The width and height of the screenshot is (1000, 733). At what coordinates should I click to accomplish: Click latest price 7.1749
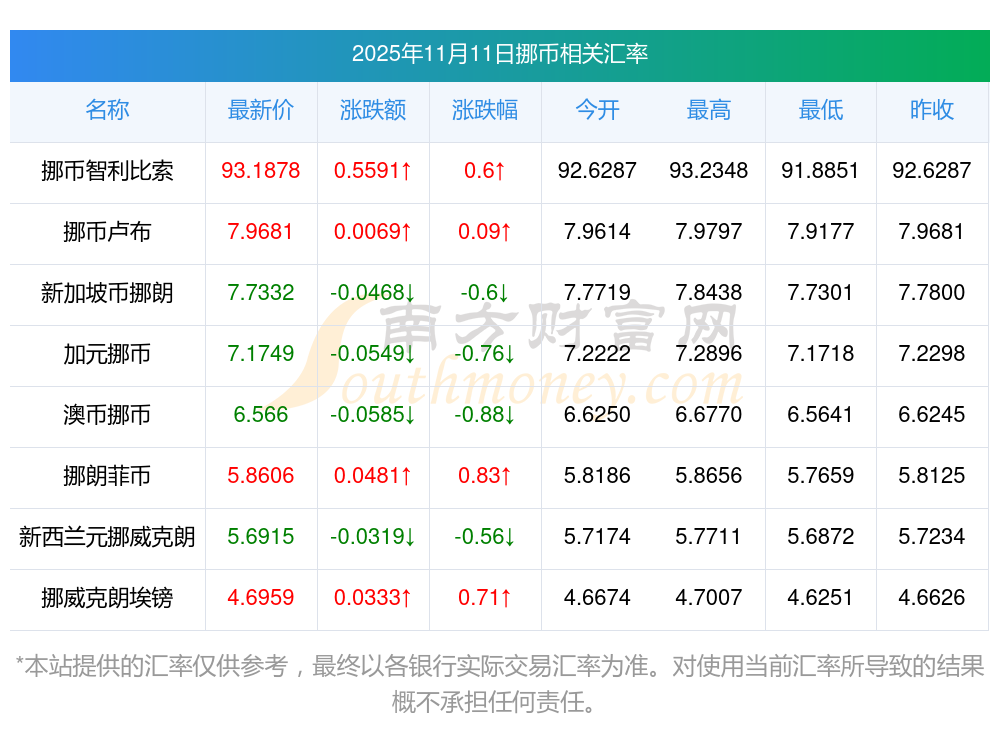[261, 353]
